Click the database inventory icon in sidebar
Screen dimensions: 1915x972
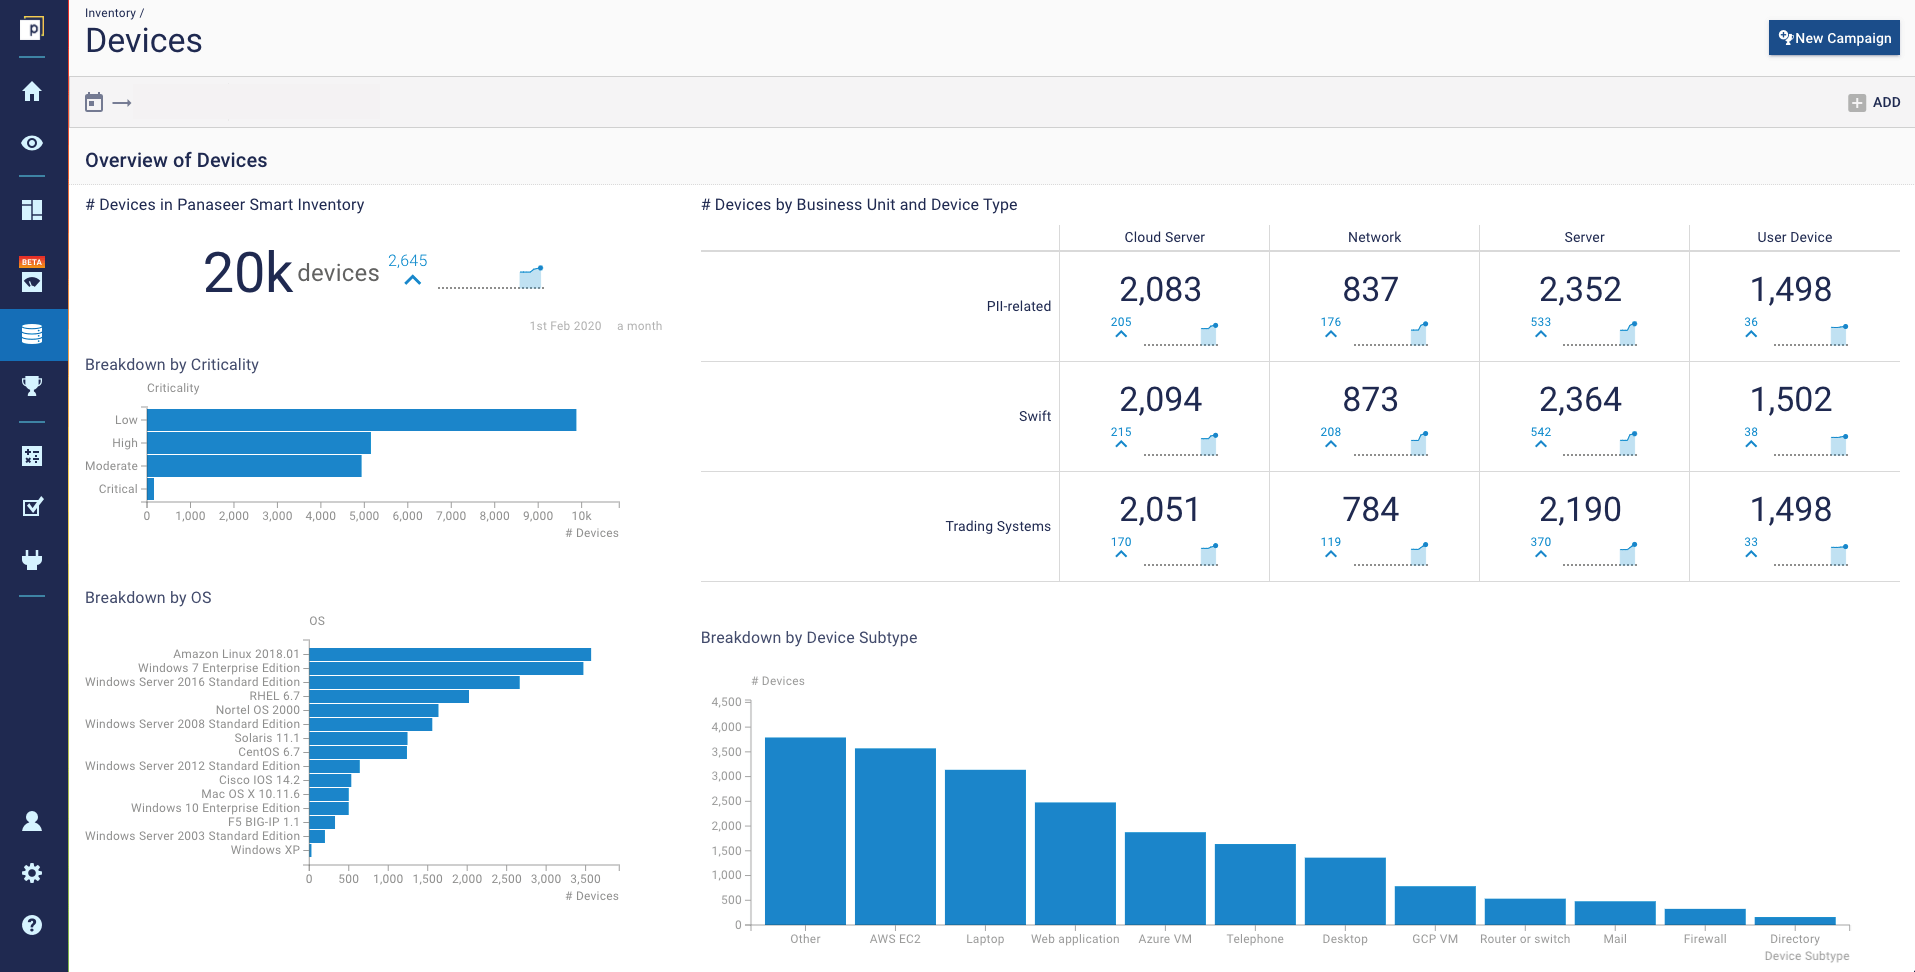click(32, 335)
